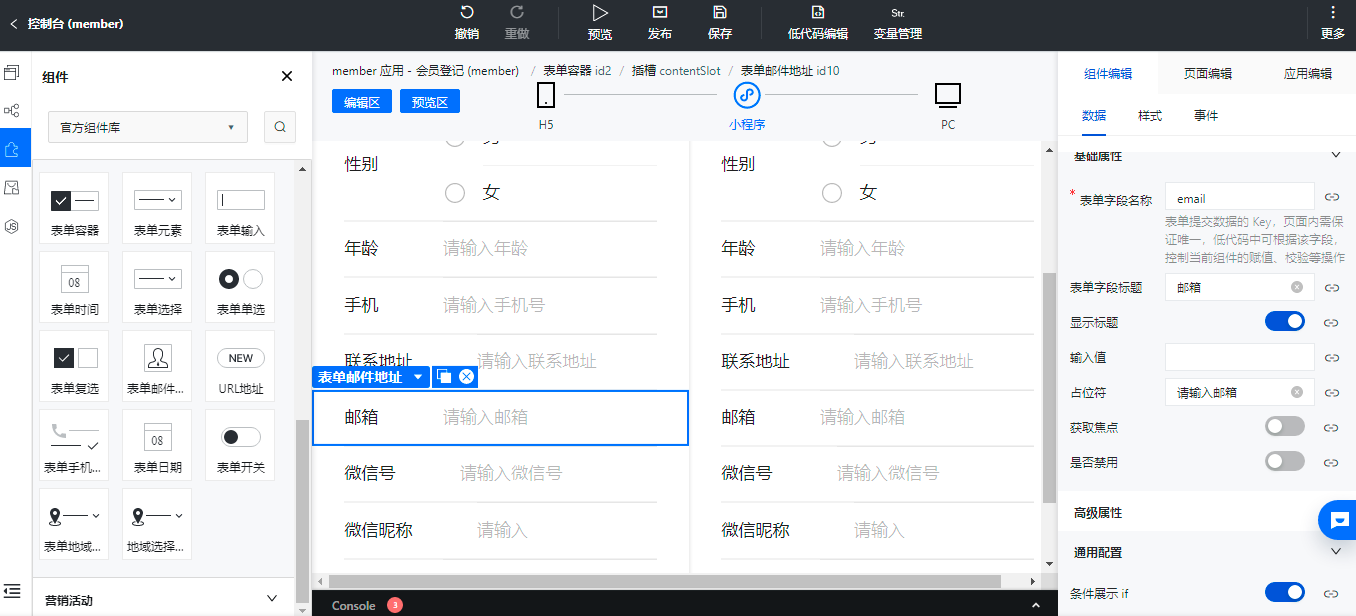Collapse the 通用配置 section
The height and width of the screenshot is (616, 1356).
click(1336, 551)
